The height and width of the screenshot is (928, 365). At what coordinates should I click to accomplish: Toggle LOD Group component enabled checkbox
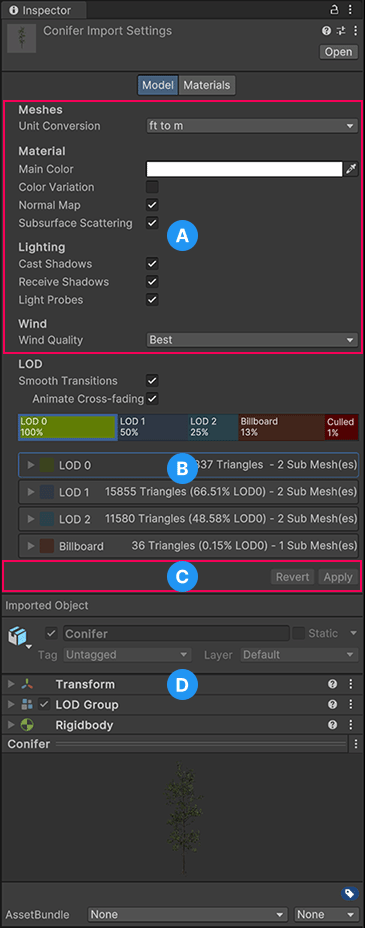[x=44, y=704]
